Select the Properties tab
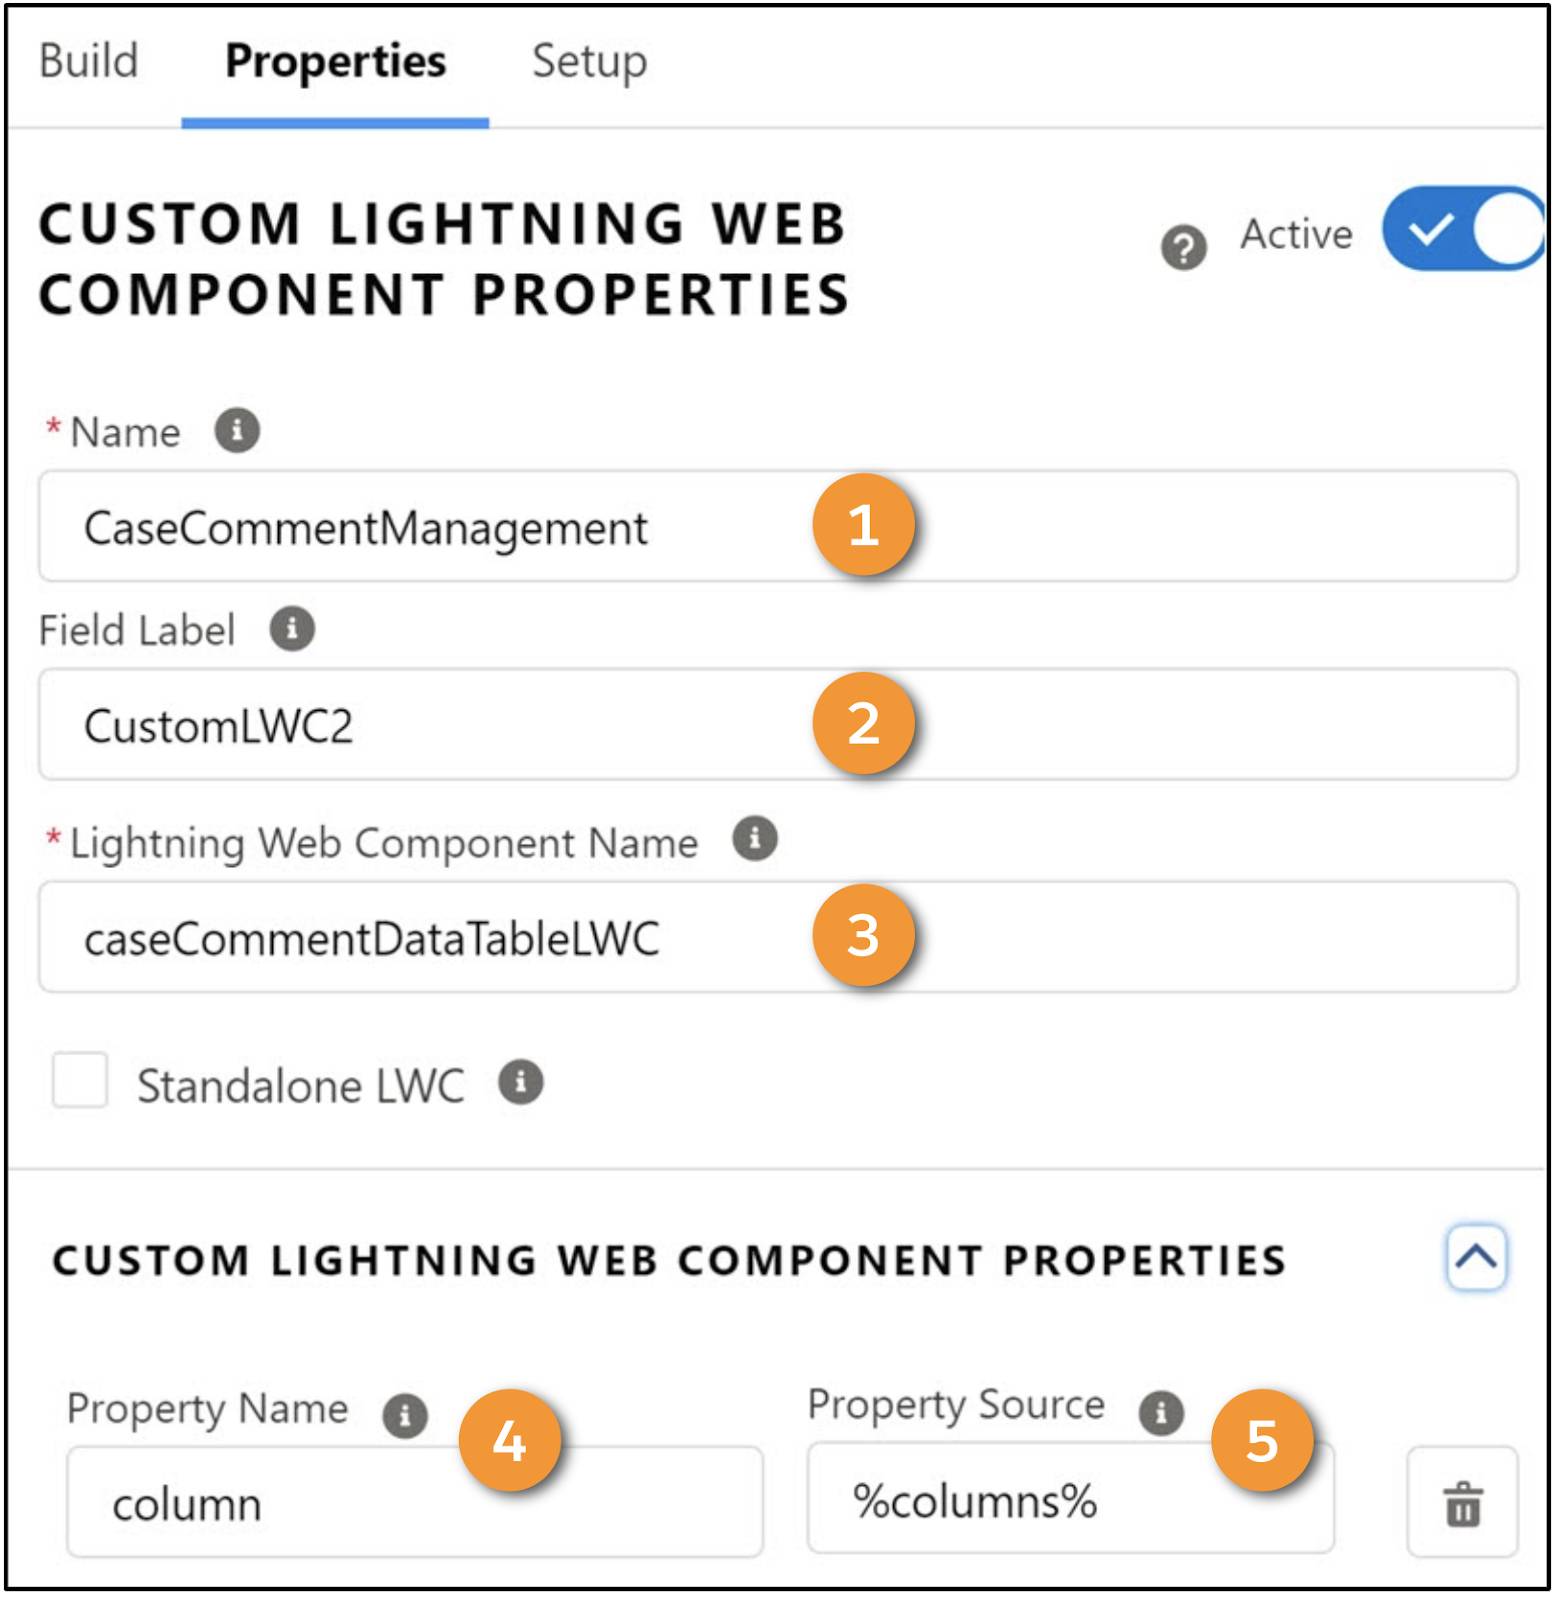 tap(334, 62)
